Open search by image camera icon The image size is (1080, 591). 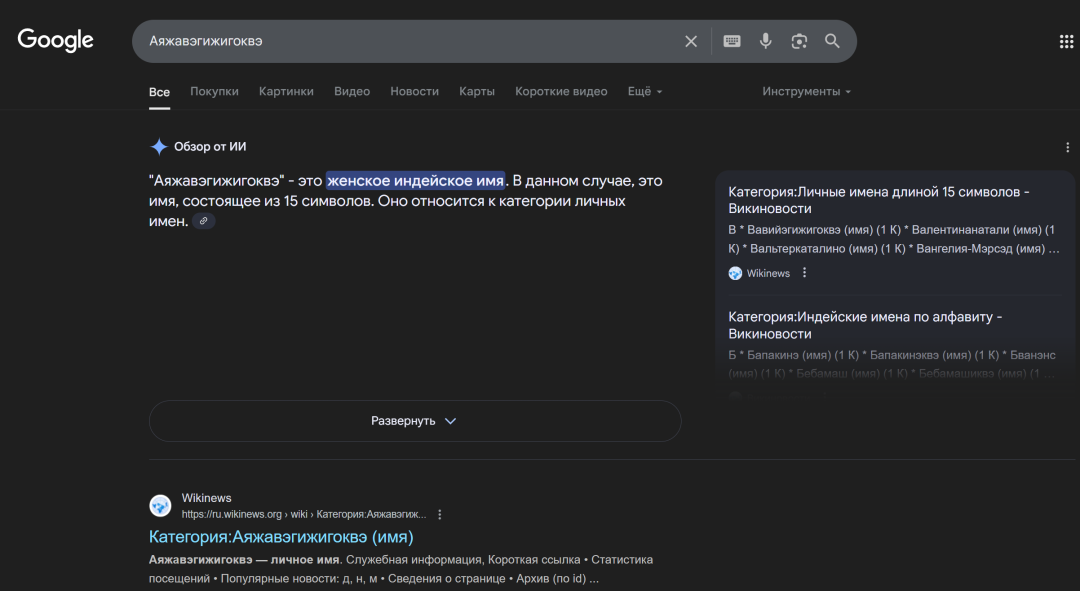pyautogui.click(x=799, y=41)
